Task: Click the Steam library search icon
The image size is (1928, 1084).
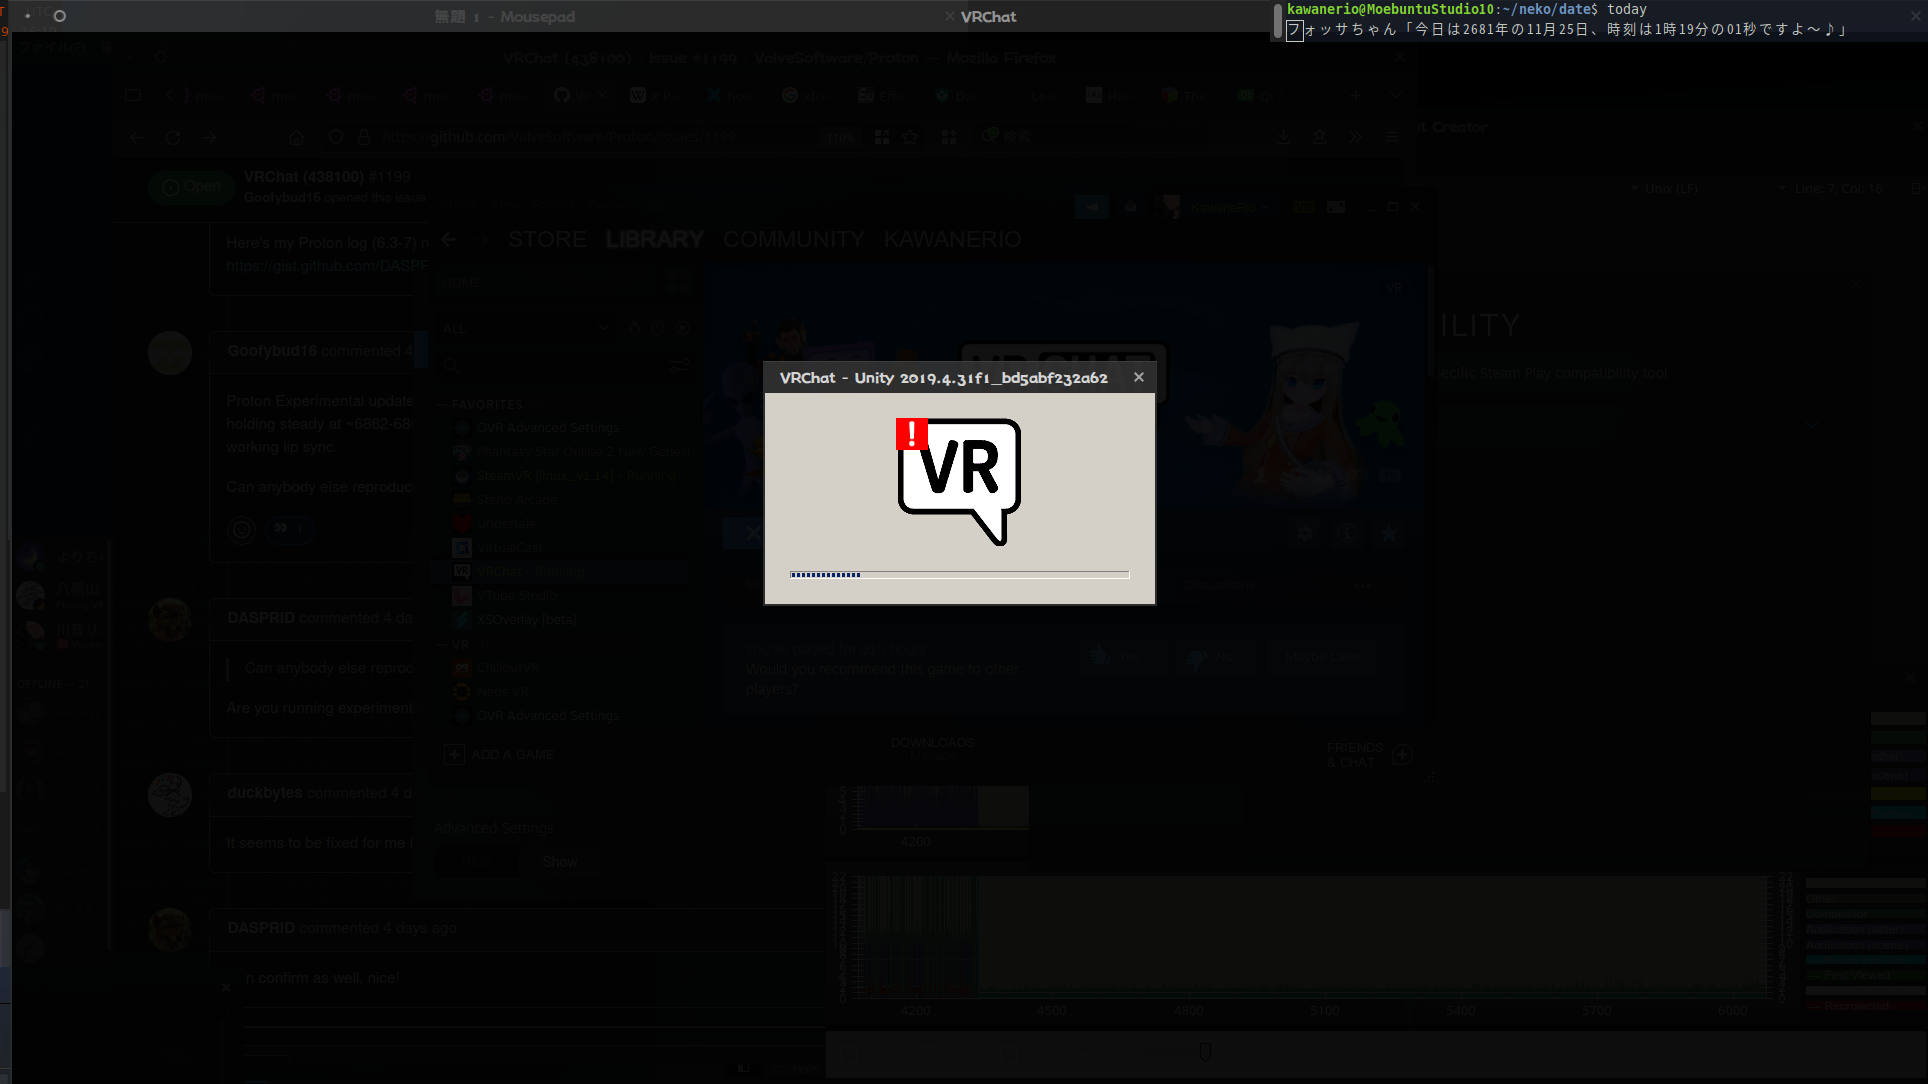Action: point(451,366)
